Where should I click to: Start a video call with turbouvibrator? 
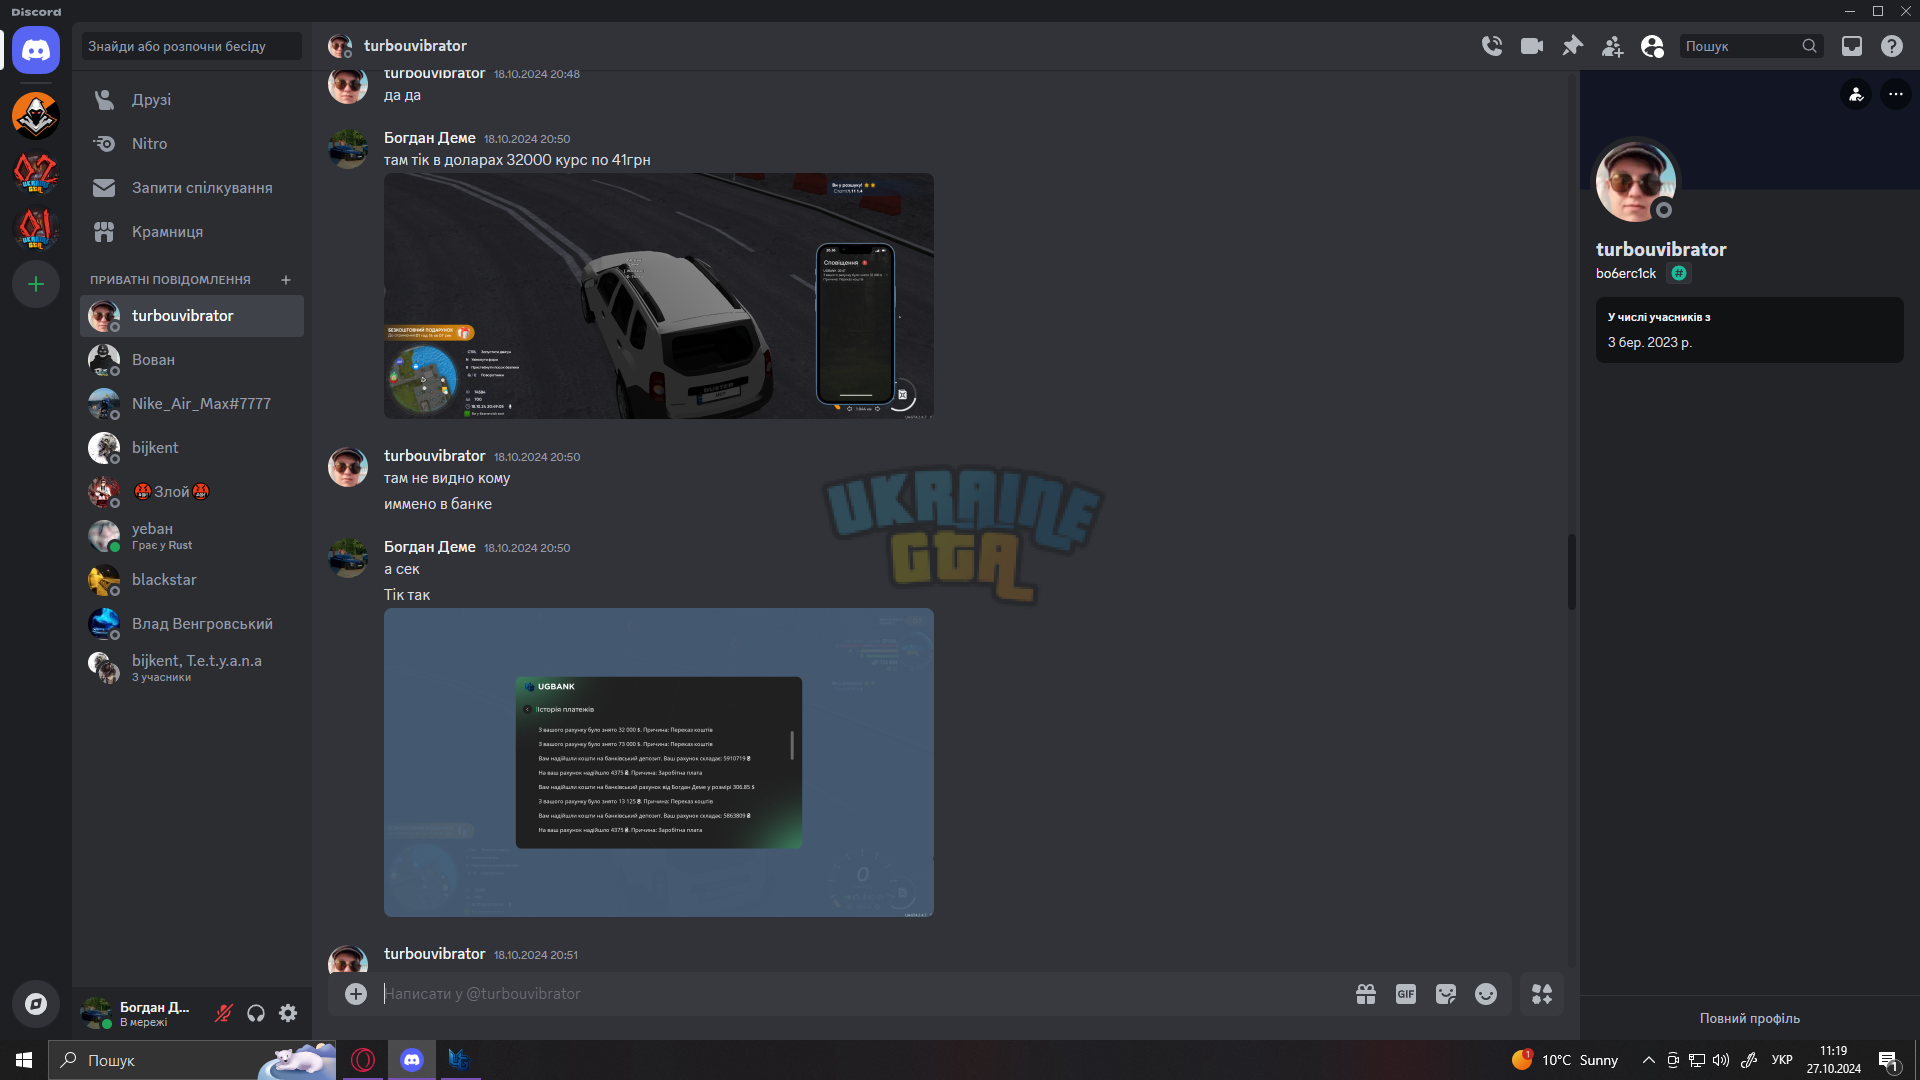(1532, 46)
